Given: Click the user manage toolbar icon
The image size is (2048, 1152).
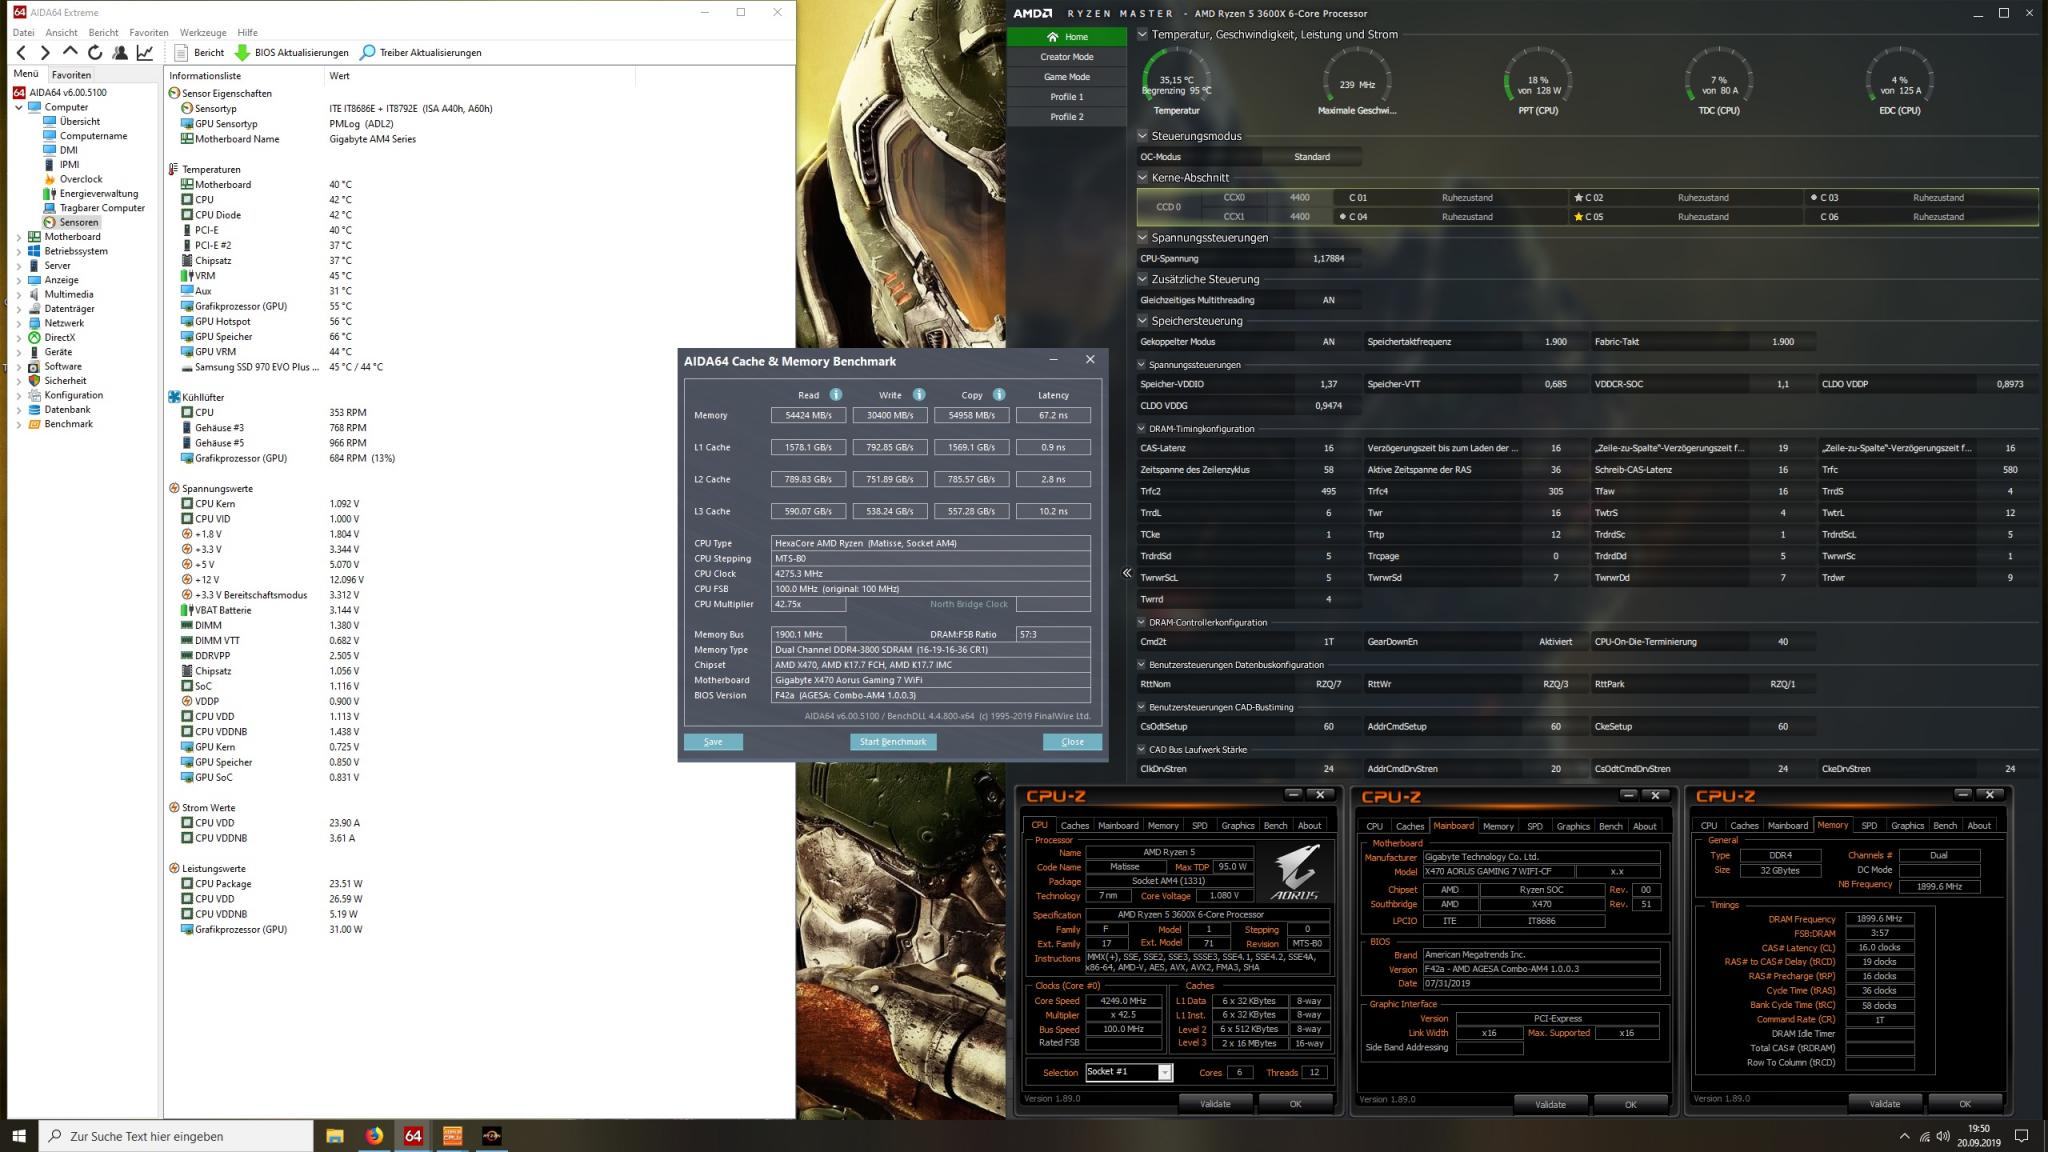Looking at the screenshot, I should click(120, 52).
